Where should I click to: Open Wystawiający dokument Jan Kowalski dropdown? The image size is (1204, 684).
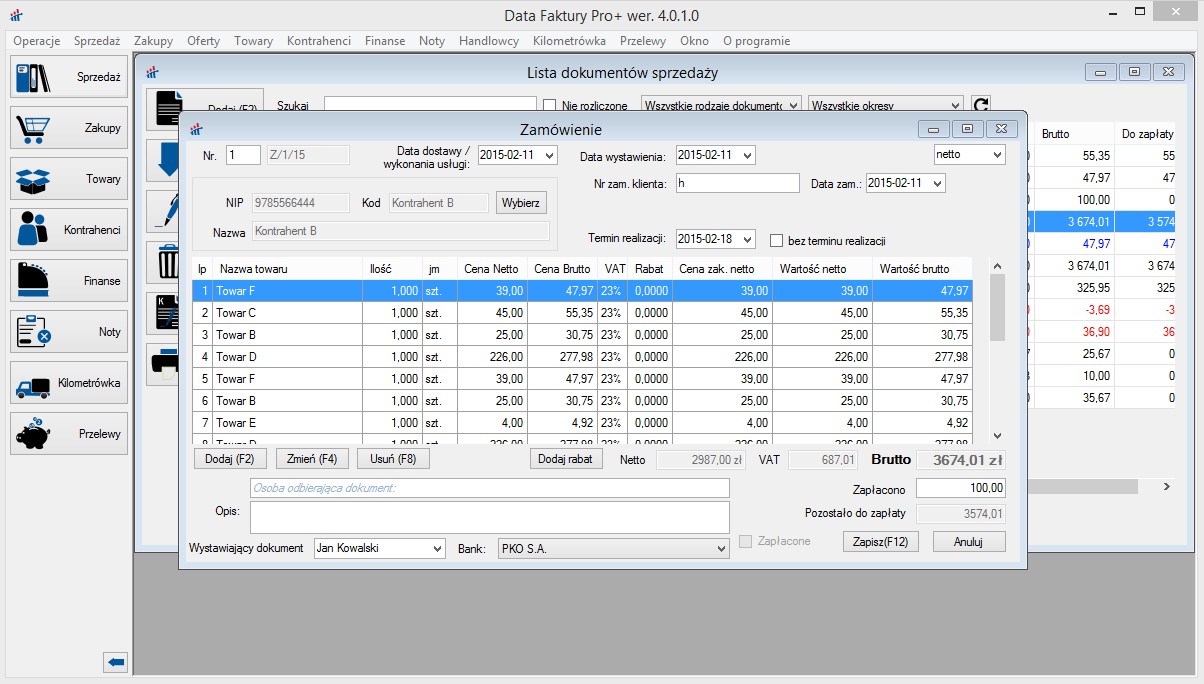[x=437, y=549]
